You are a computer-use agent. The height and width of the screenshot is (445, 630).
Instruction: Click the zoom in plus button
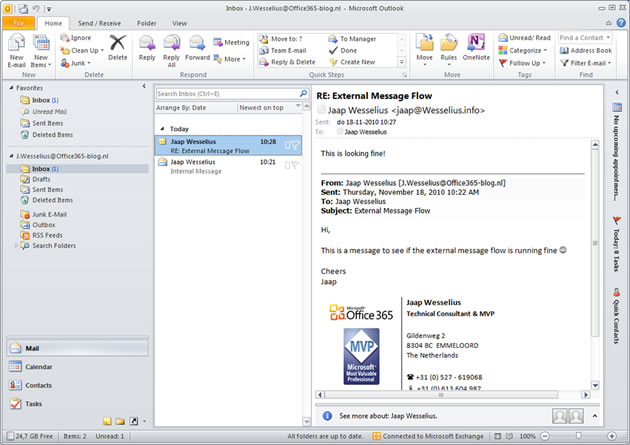pos(612,436)
